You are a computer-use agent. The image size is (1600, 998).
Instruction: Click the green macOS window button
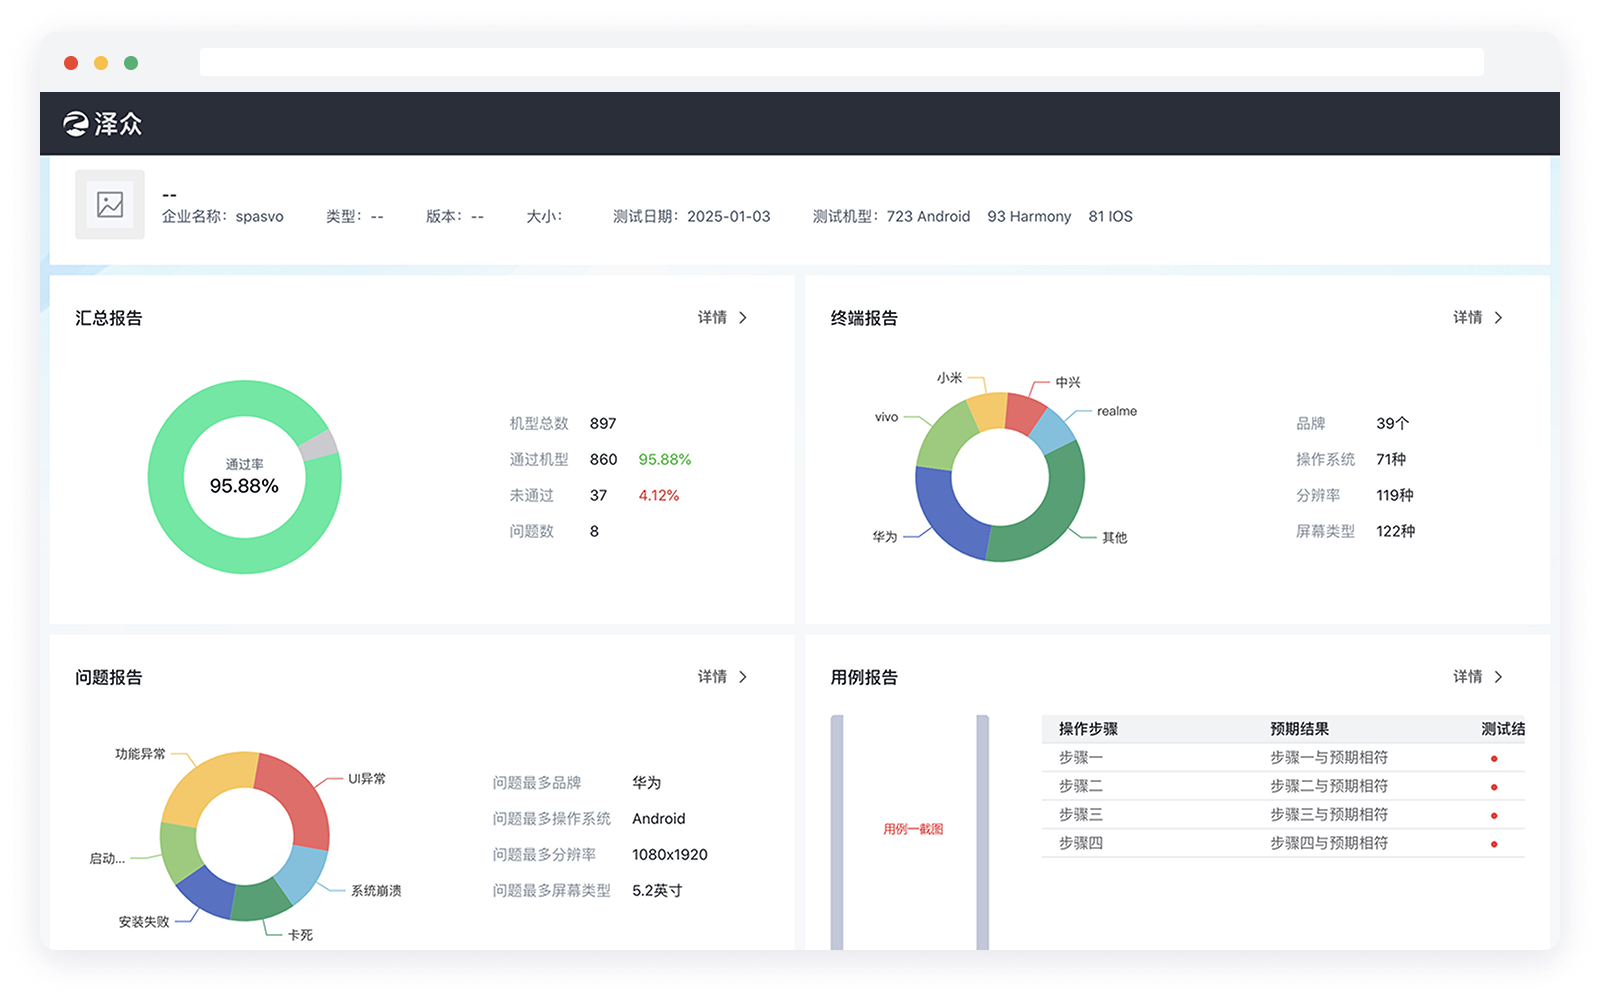click(x=131, y=63)
